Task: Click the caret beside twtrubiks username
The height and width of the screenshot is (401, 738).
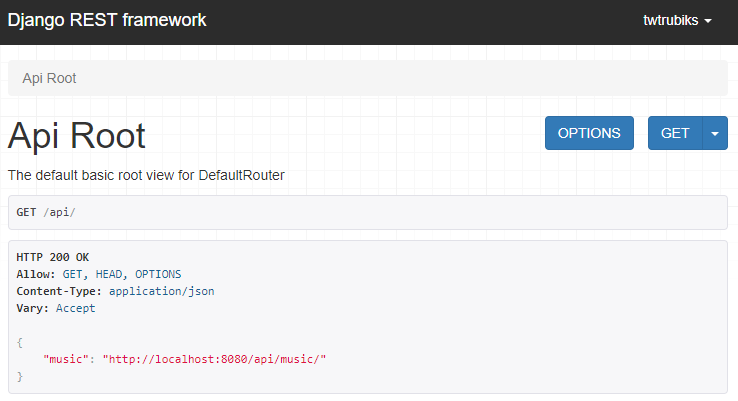Action: coord(708,22)
